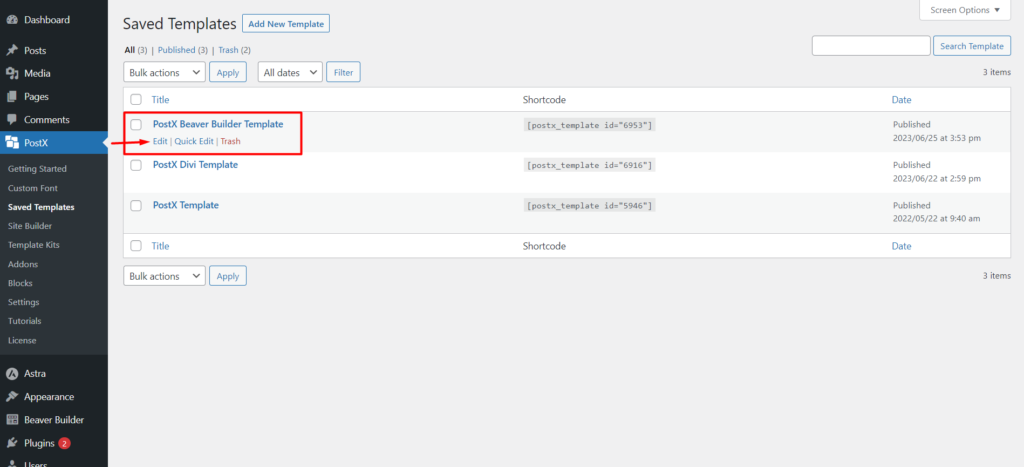Click date 2023/06/22 at 2:59 pm
Screen dimensions: 1024x467
936,179
